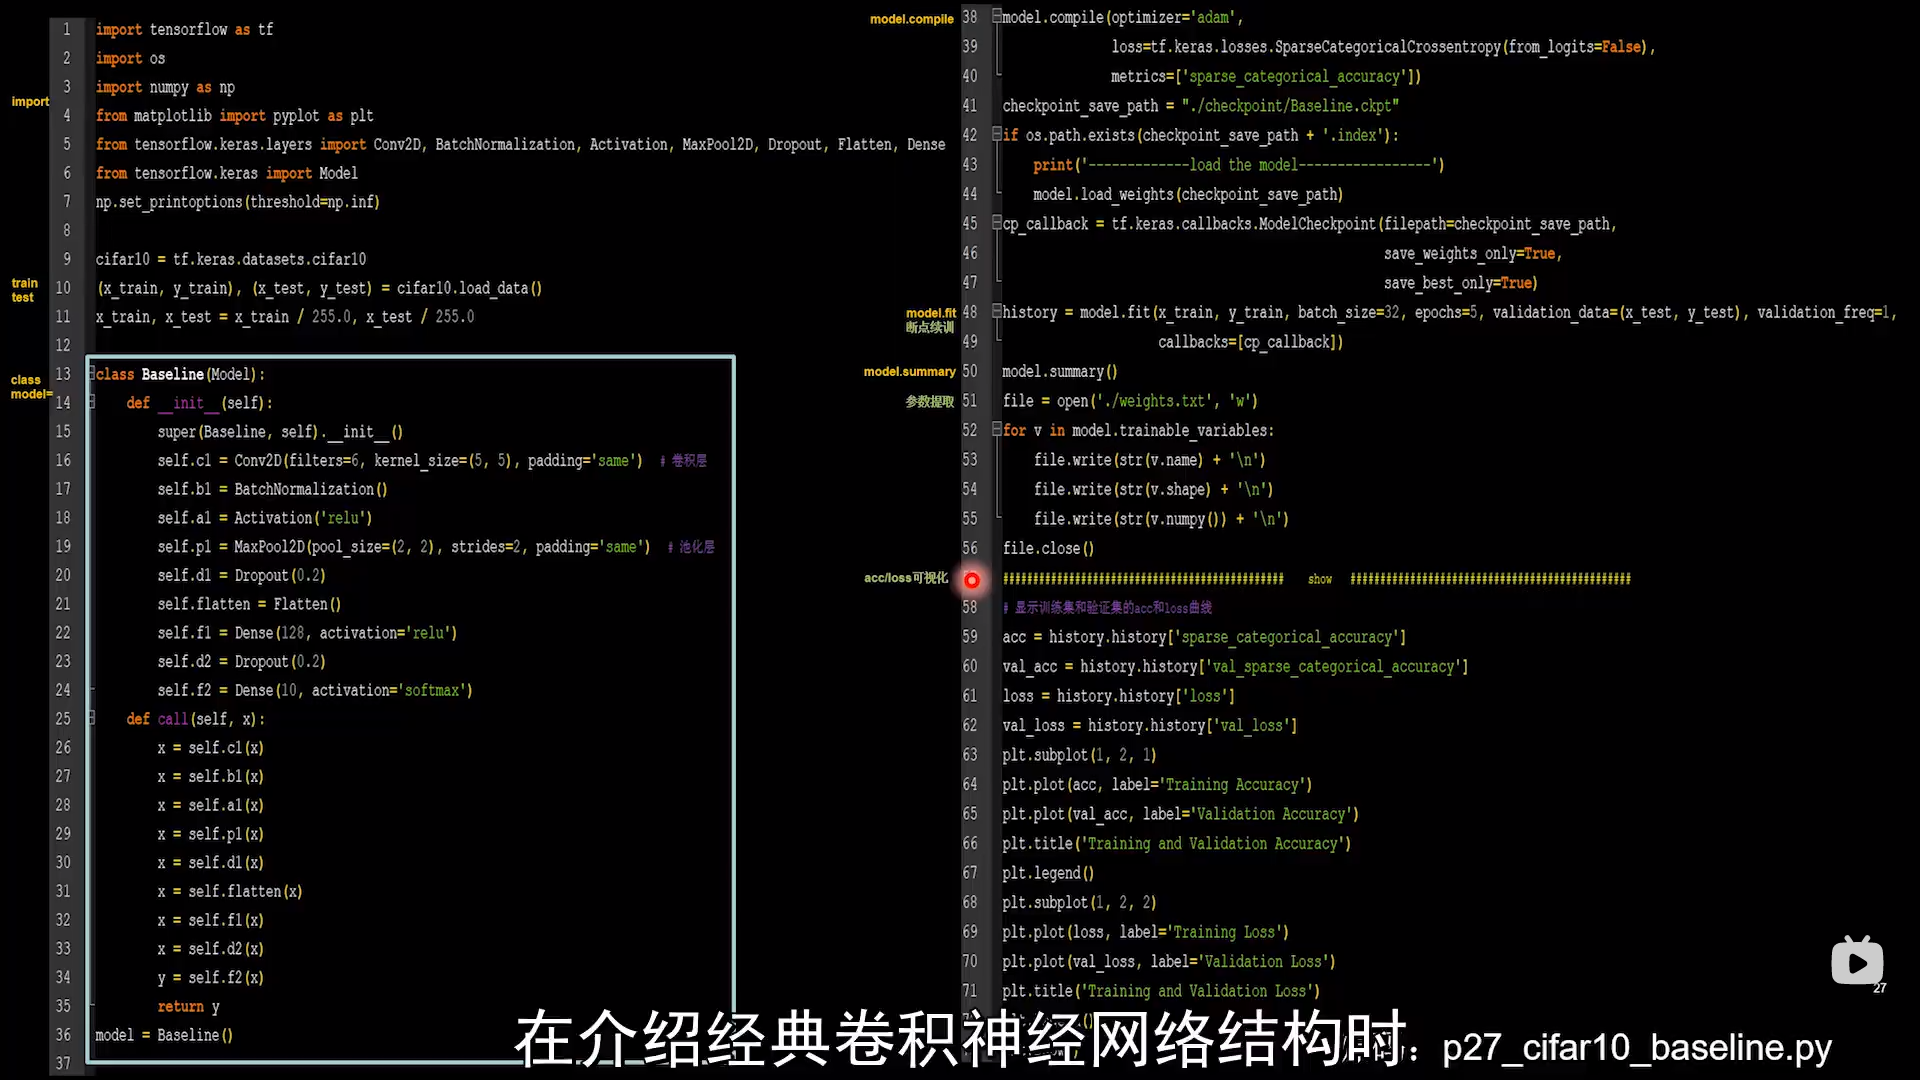This screenshot has width=1920, height=1080.
Task: Click 'model.load_weights(checkpoint_save_path)' line
Action: [x=1188, y=194]
